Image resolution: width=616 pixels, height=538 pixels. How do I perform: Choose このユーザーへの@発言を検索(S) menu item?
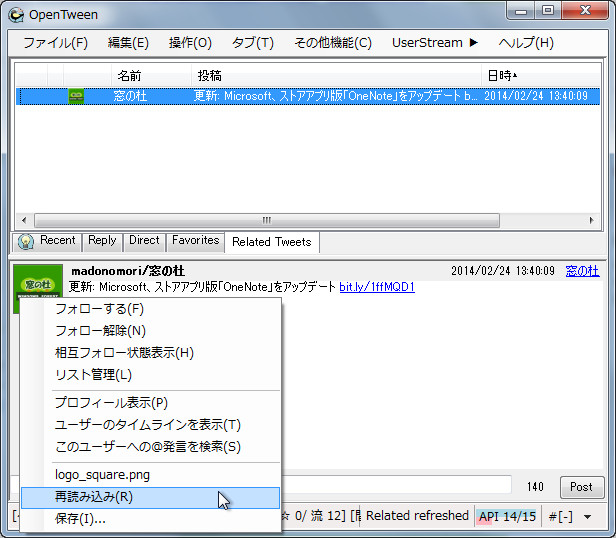150,447
